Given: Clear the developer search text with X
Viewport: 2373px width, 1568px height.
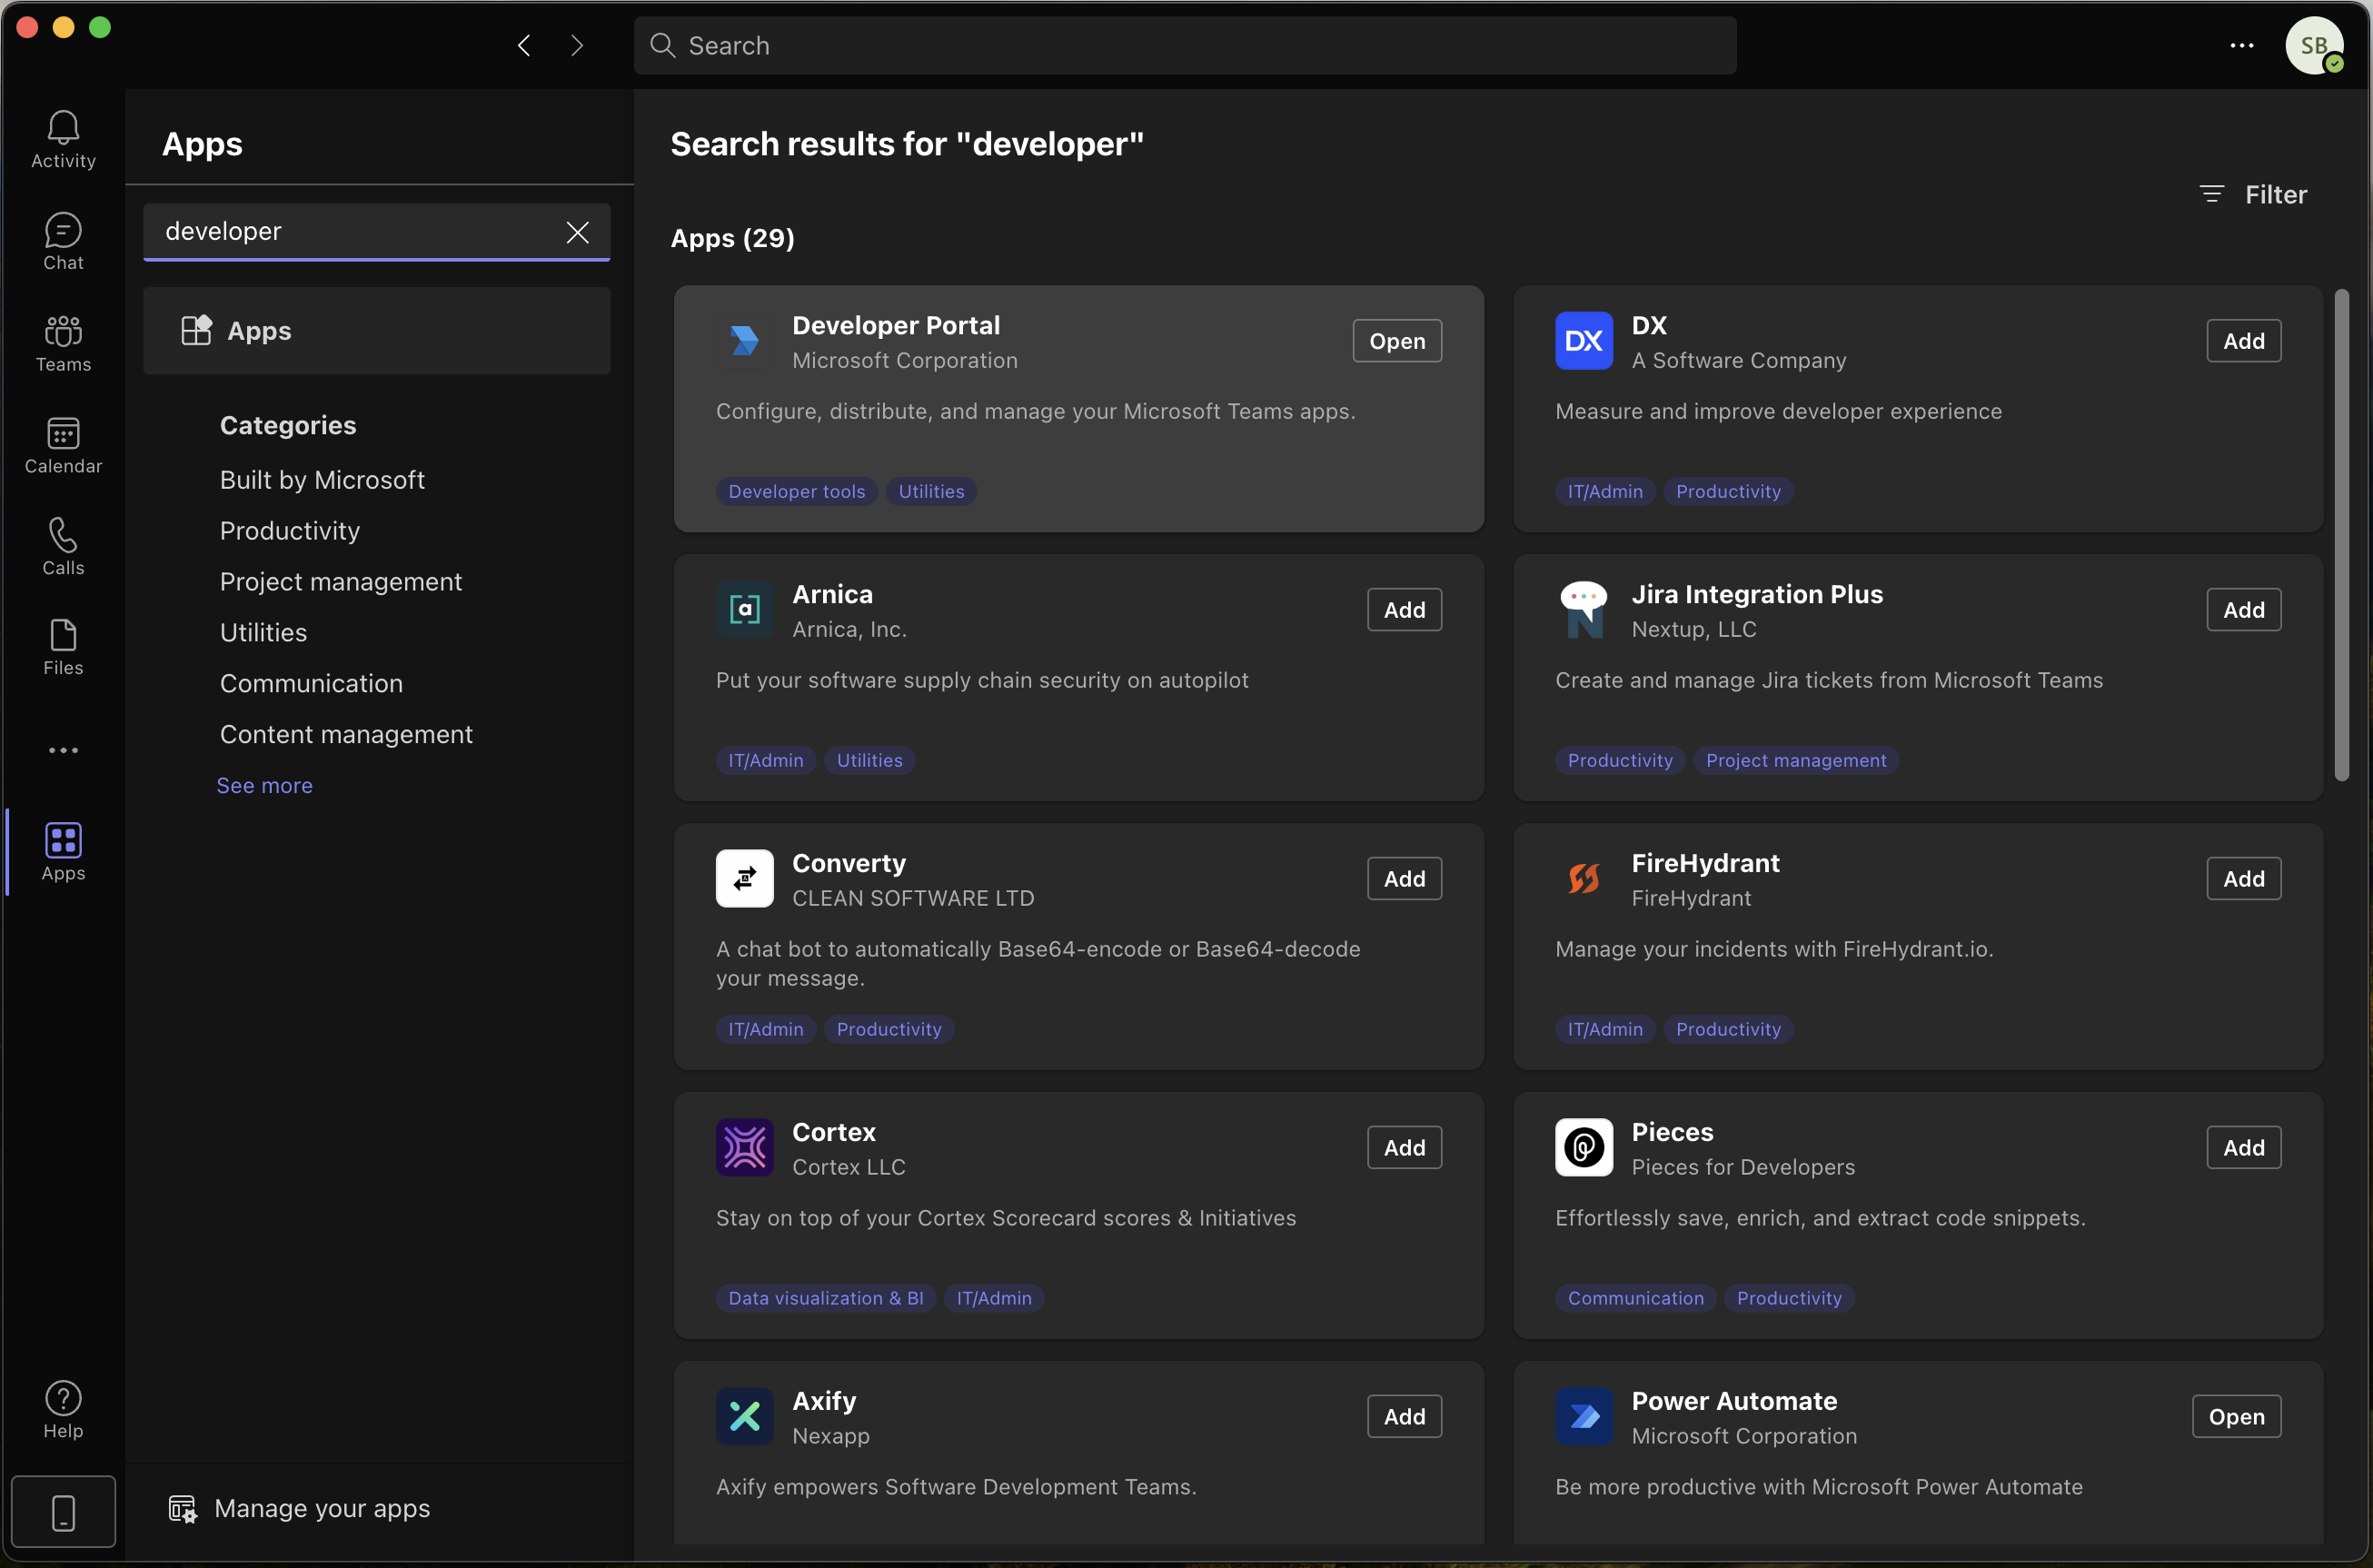Looking at the screenshot, I should click(x=578, y=232).
